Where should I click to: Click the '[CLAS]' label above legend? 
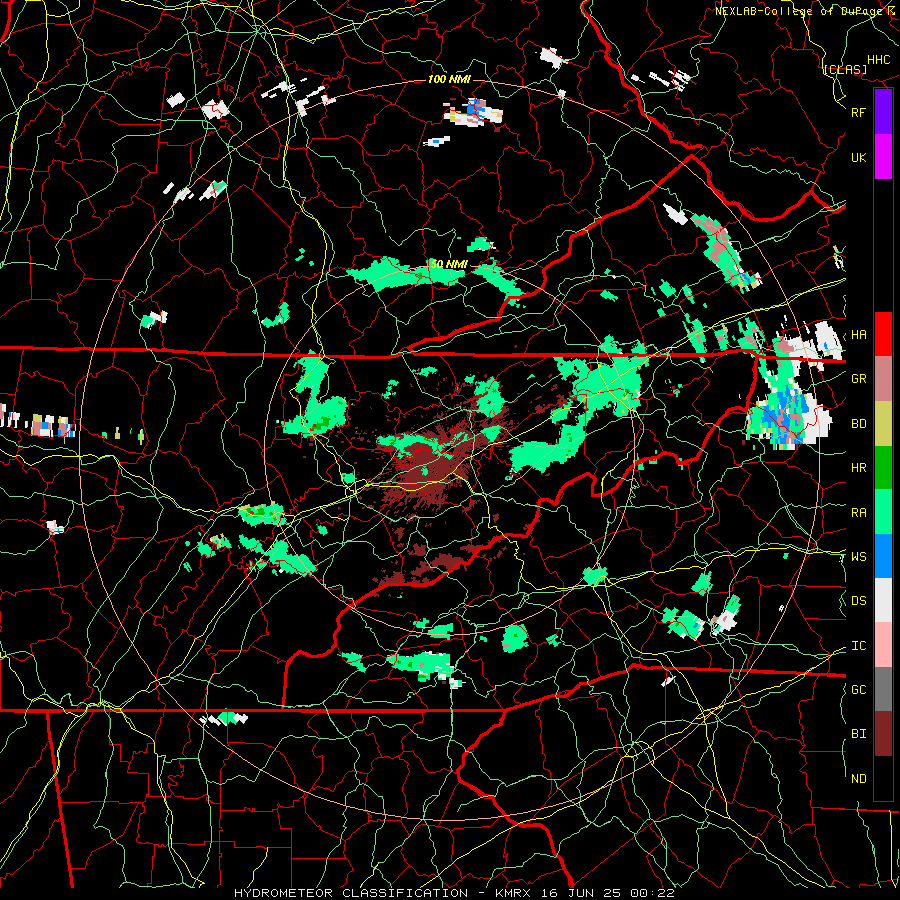pos(845,70)
